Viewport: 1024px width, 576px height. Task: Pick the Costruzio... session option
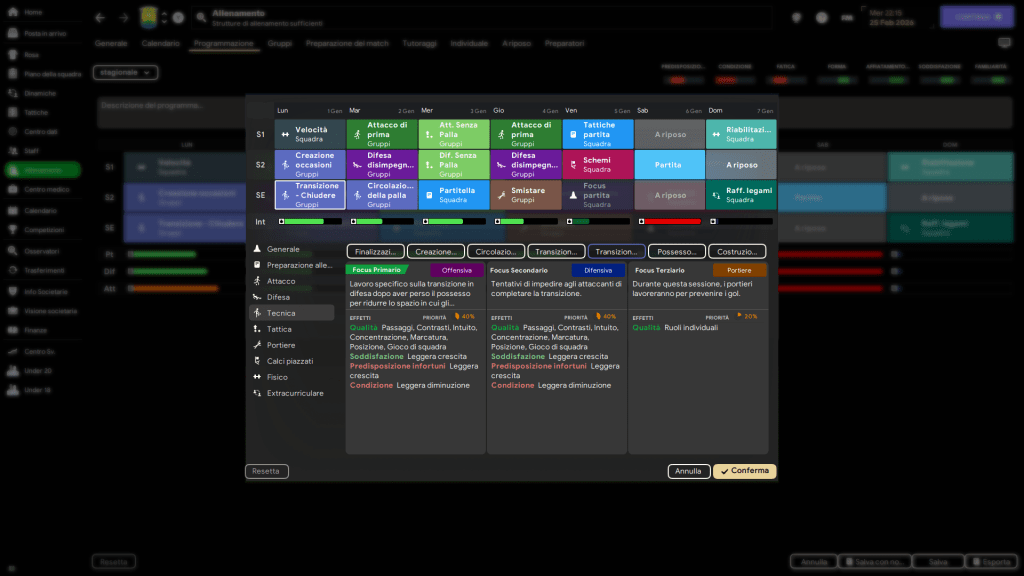coord(737,252)
